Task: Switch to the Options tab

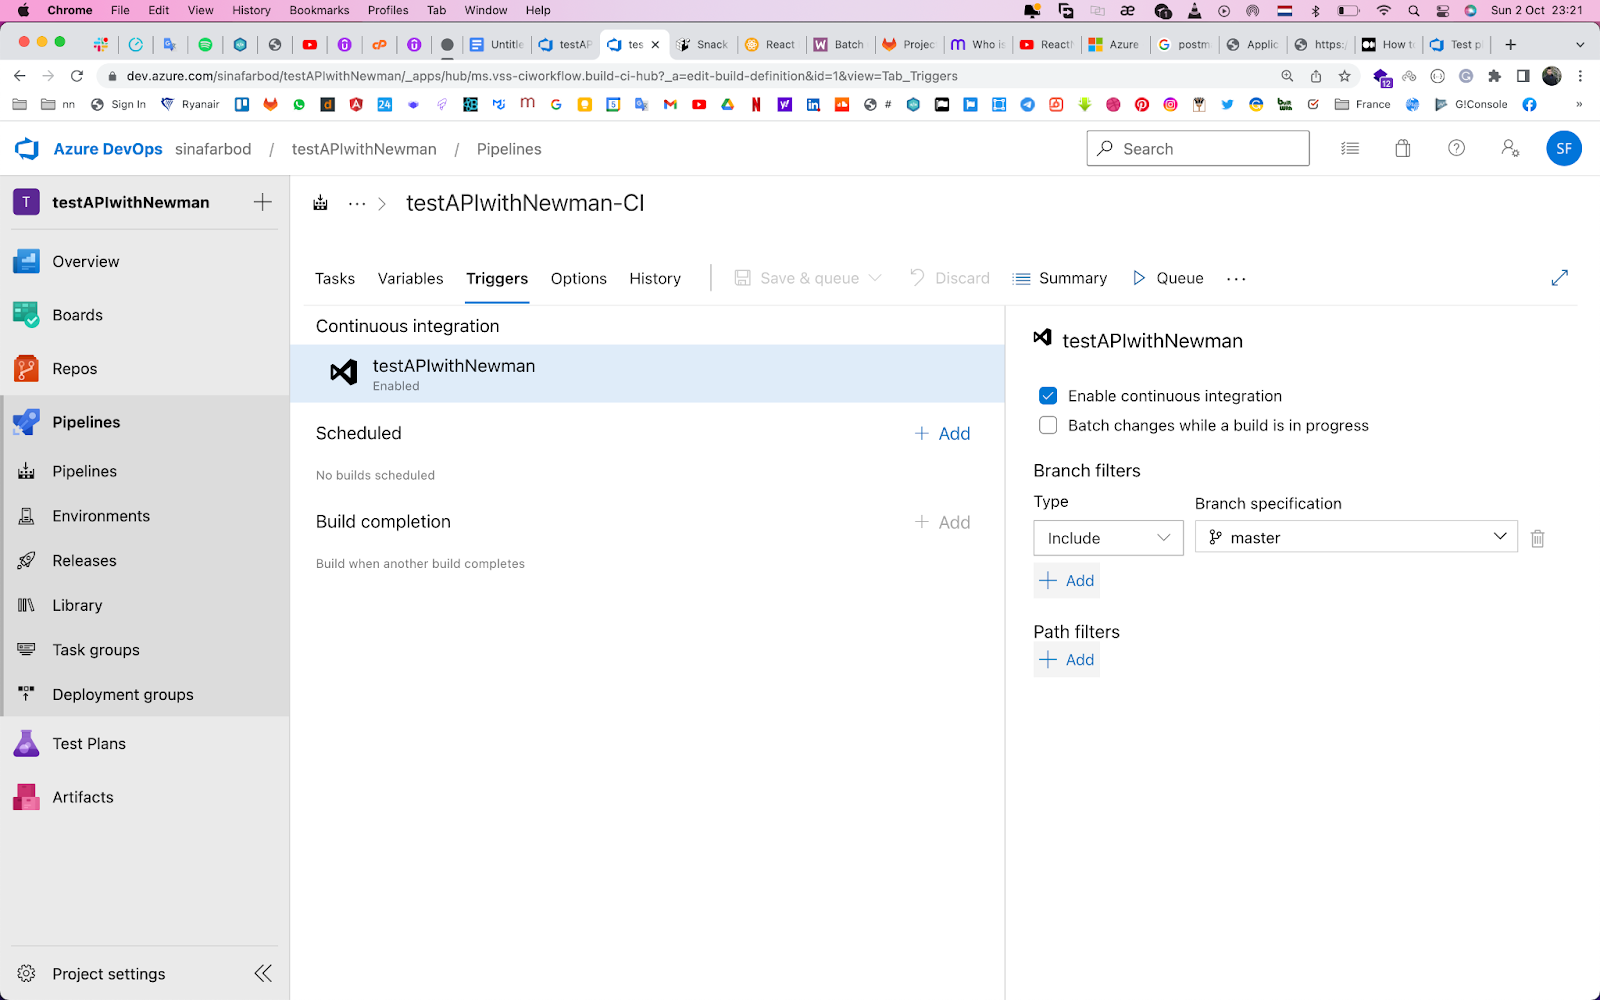Action: tap(579, 279)
